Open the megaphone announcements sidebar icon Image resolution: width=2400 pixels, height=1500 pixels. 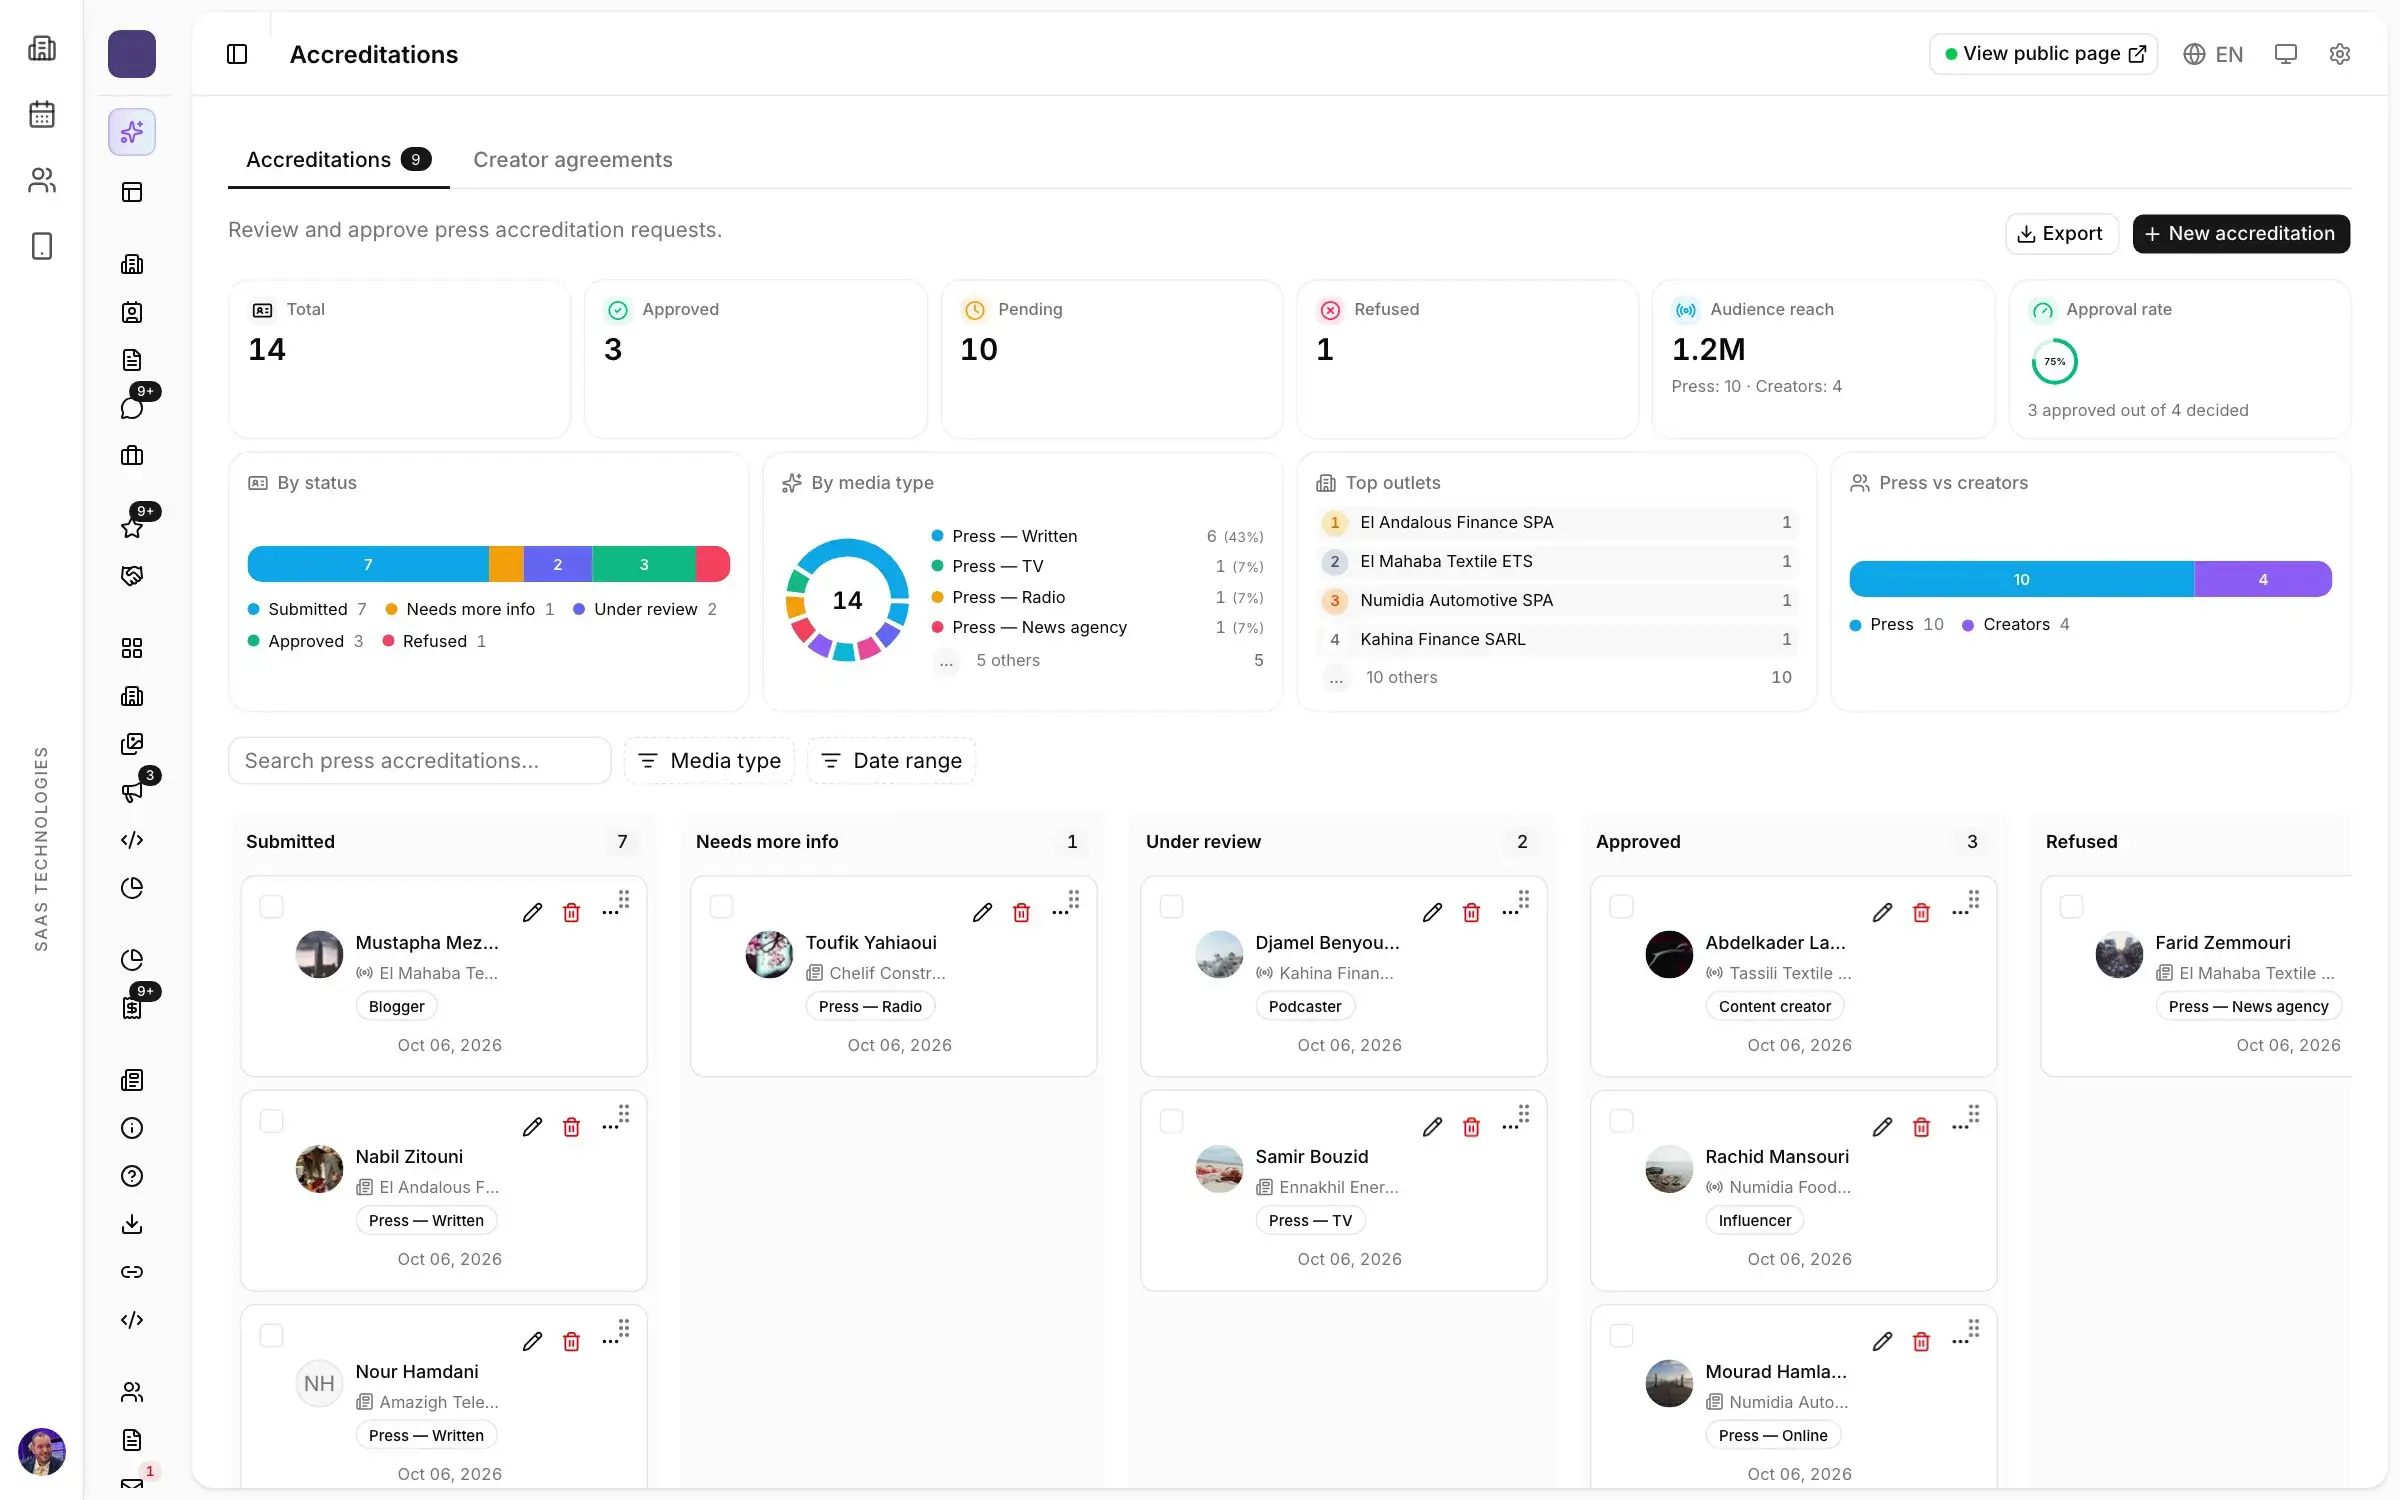pos(132,792)
